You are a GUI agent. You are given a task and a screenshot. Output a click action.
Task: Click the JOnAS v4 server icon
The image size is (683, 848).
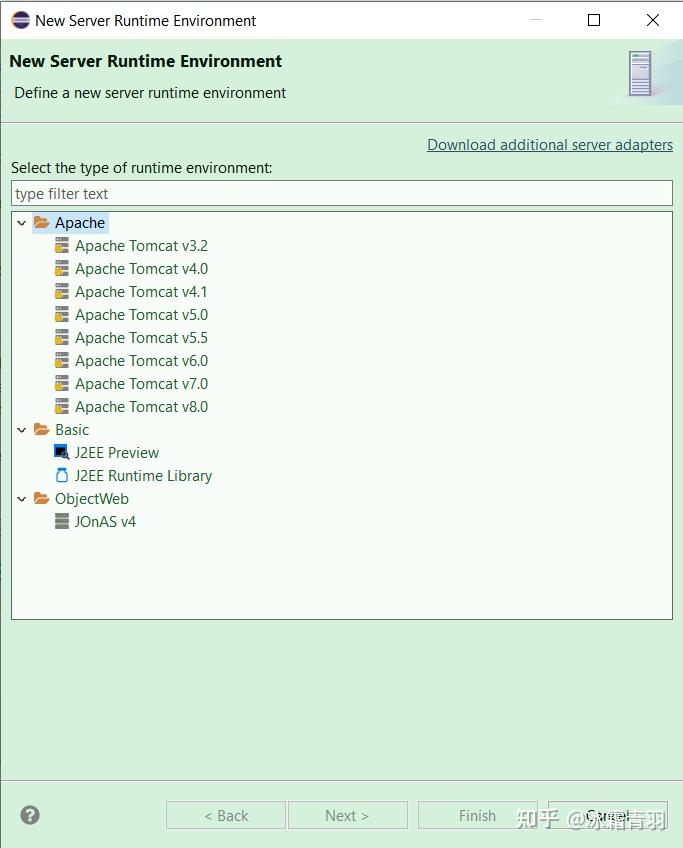pyautogui.click(x=62, y=521)
